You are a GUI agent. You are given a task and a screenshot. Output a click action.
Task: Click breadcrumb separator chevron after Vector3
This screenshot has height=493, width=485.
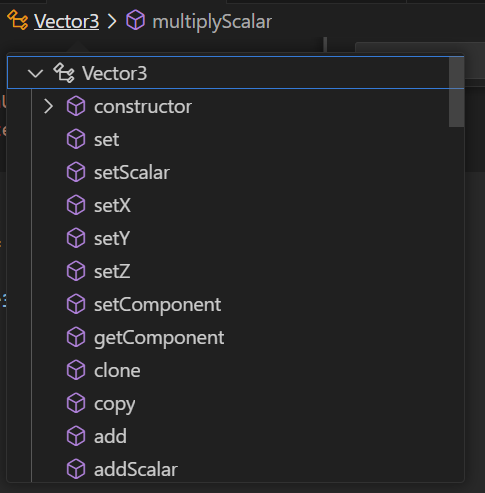coord(112,21)
